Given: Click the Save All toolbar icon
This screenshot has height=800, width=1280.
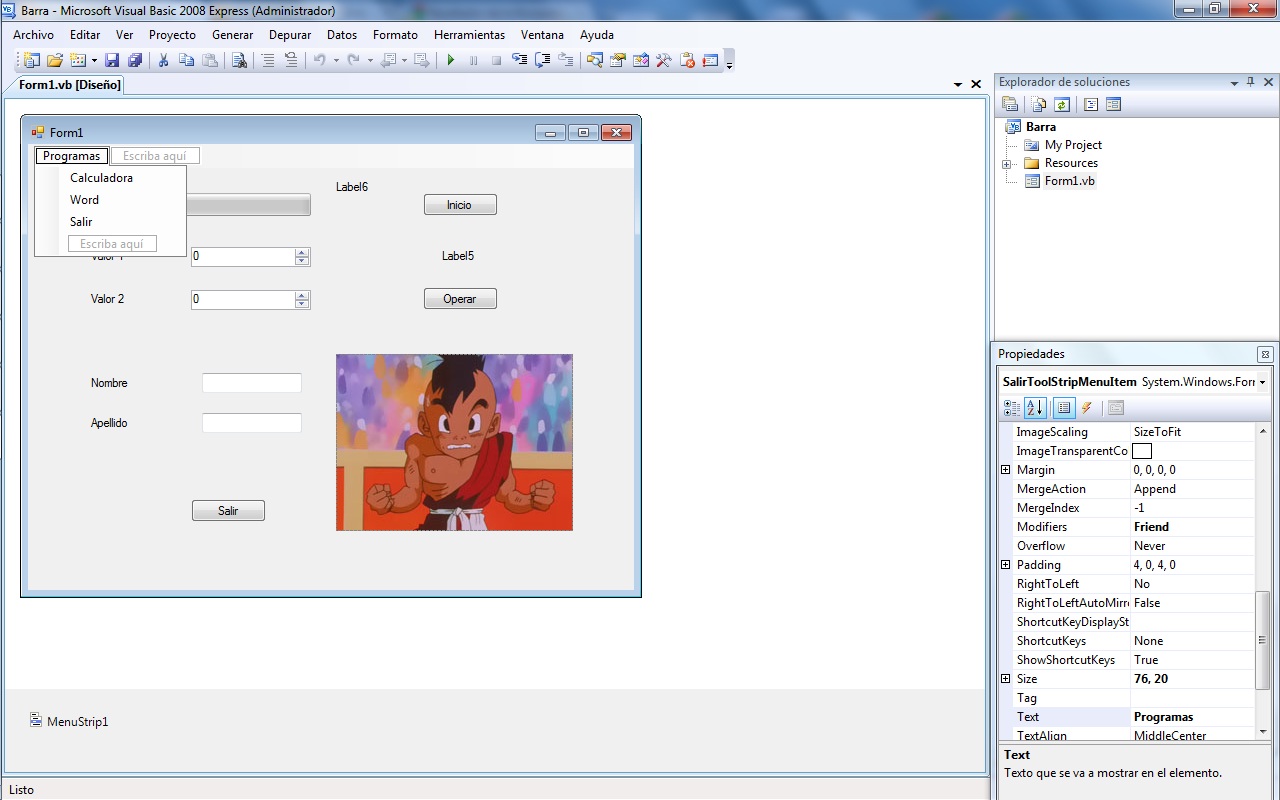Looking at the screenshot, I should 135,60.
